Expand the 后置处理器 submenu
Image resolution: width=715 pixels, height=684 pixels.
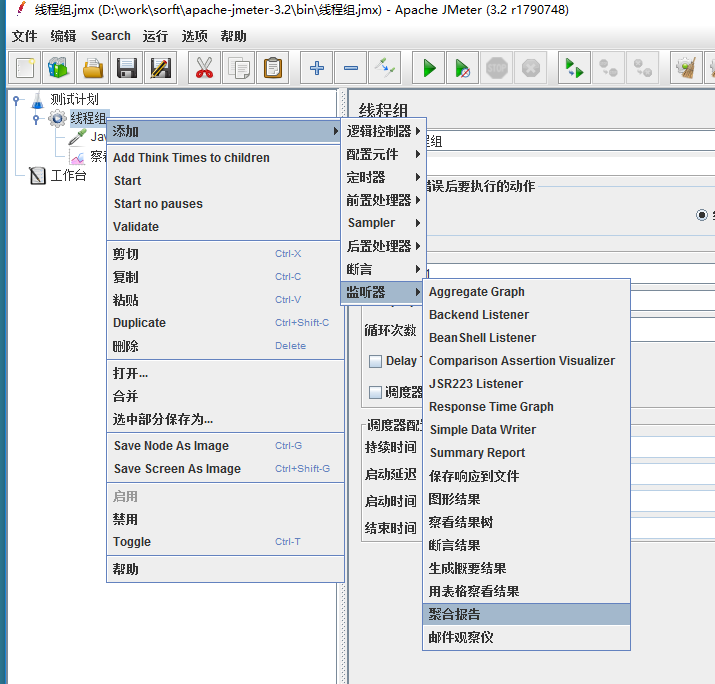pyautogui.click(x=383, y=246)
